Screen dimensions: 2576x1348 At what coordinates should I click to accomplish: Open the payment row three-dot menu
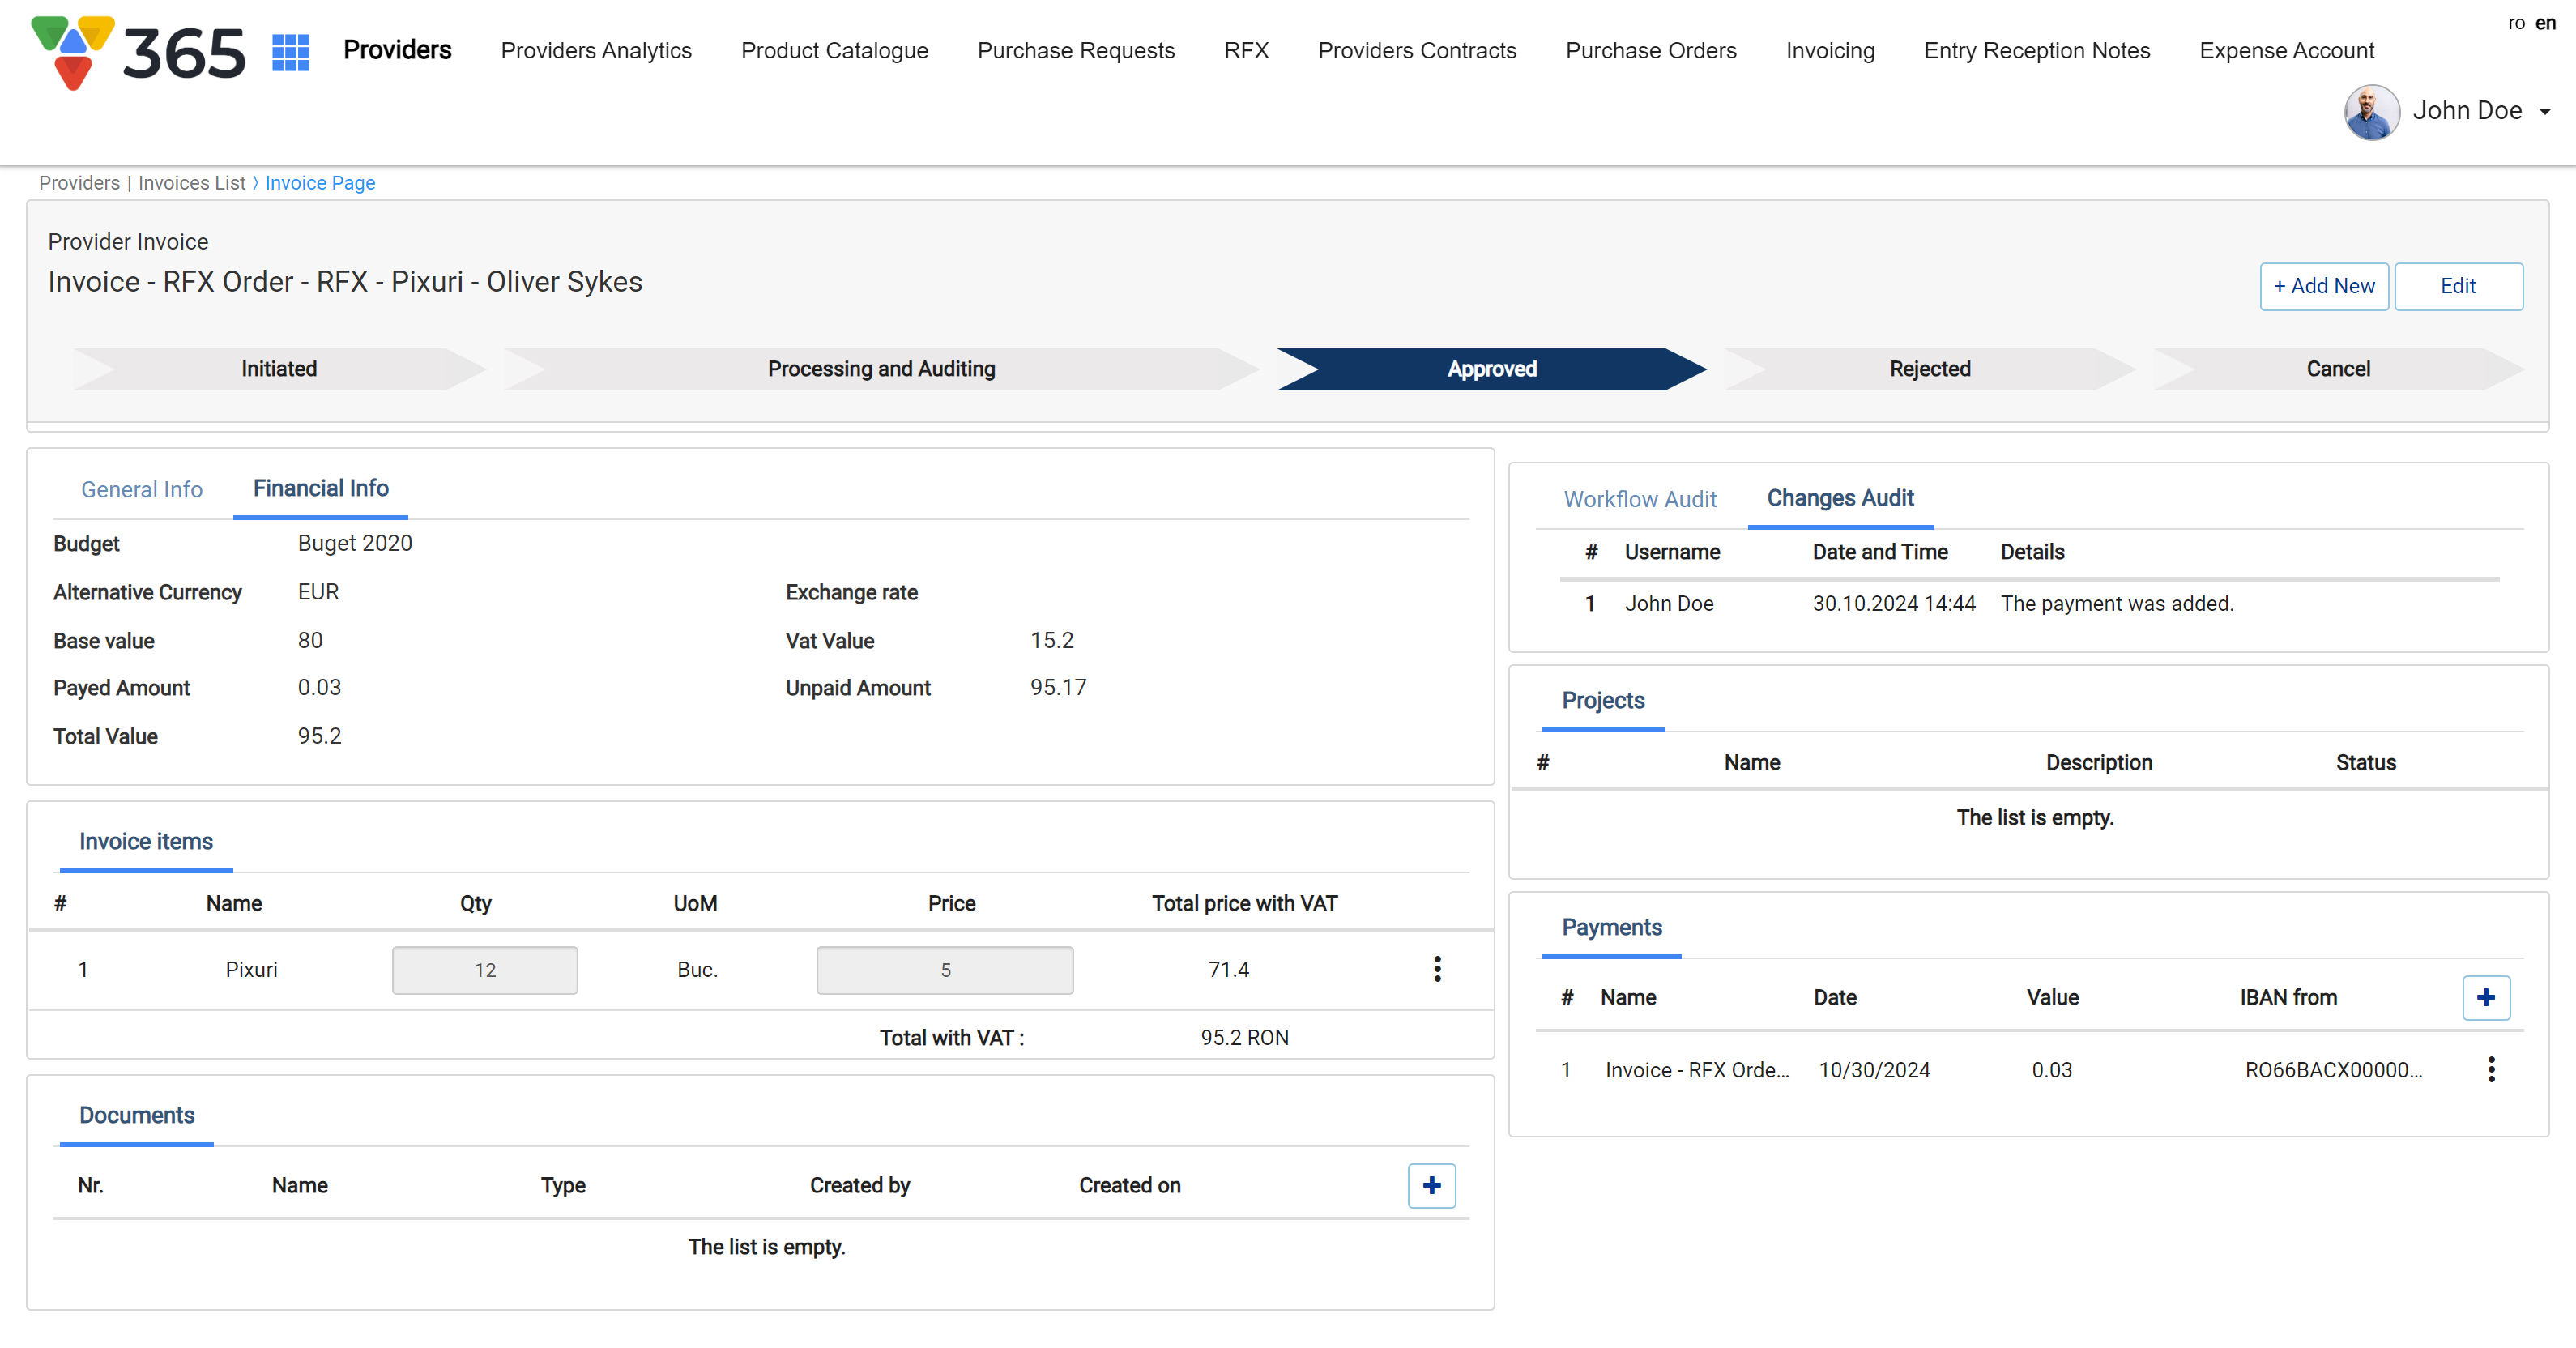click(x=2491, y=1069)
